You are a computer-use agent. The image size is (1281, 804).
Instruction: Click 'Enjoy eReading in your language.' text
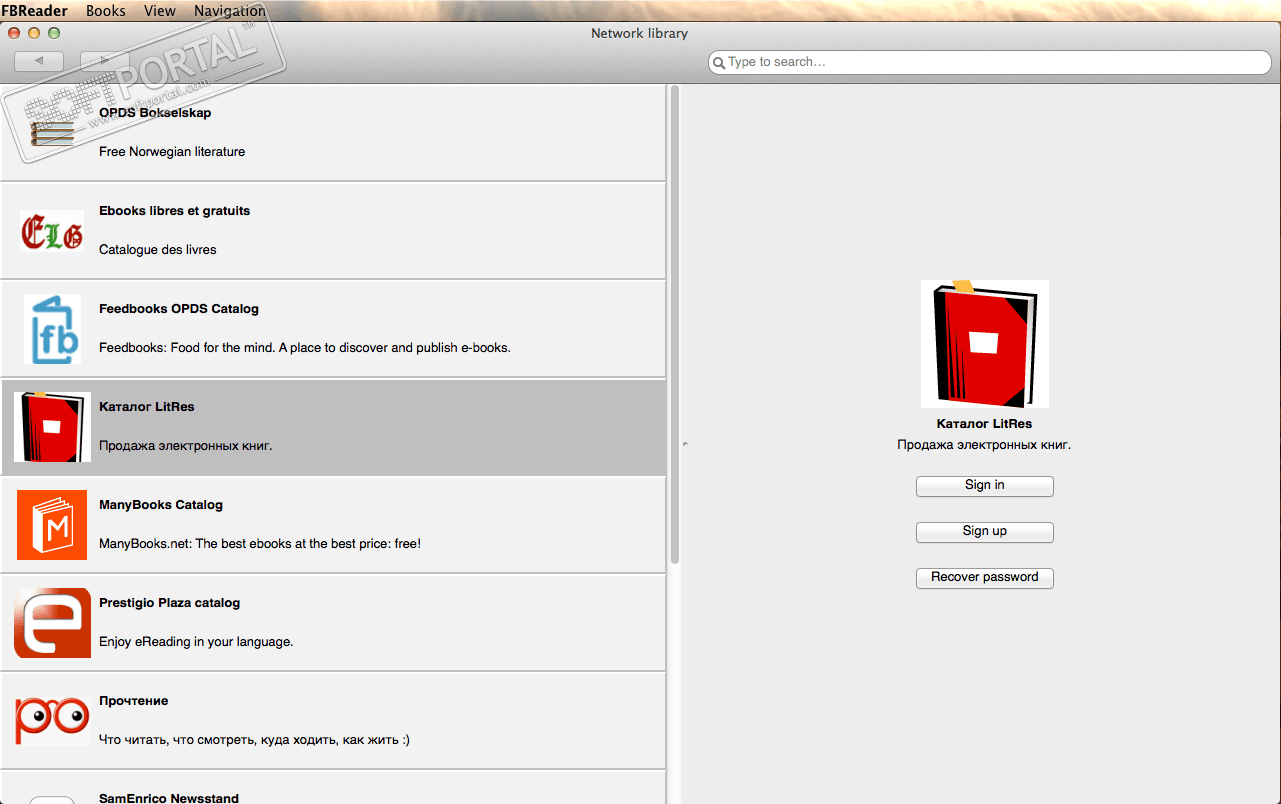click(196, 642)
